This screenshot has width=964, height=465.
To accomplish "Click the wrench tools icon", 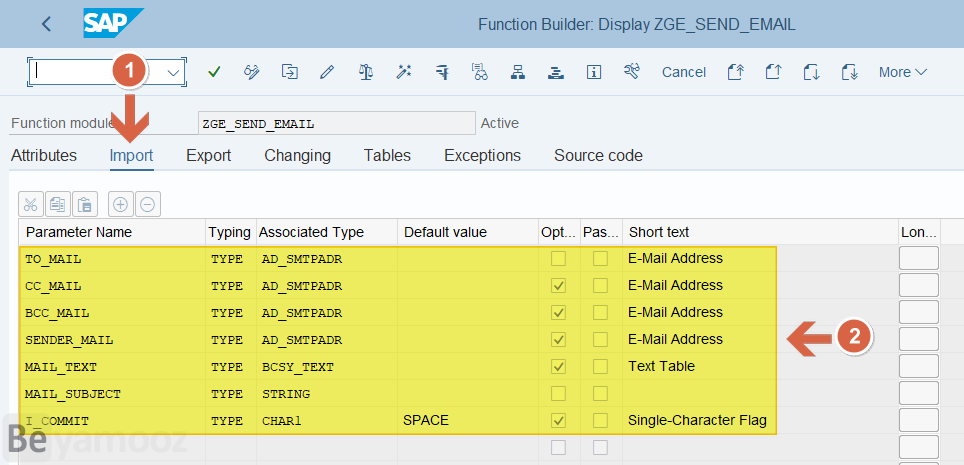I will point(631,71).
